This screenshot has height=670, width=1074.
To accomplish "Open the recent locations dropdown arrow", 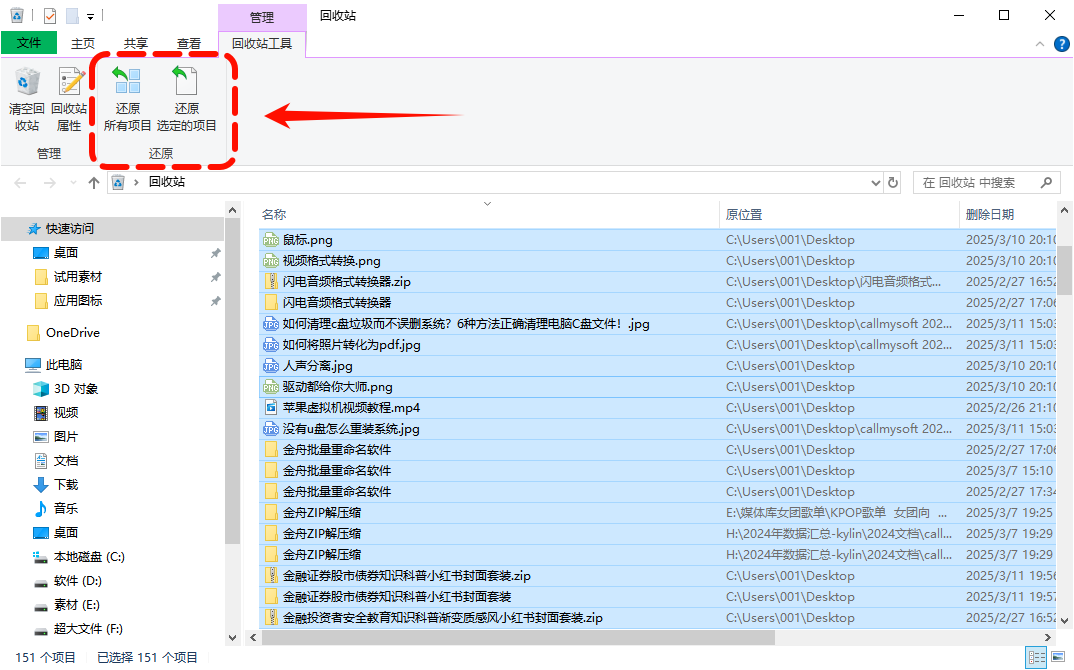I will tap(73, 183).
